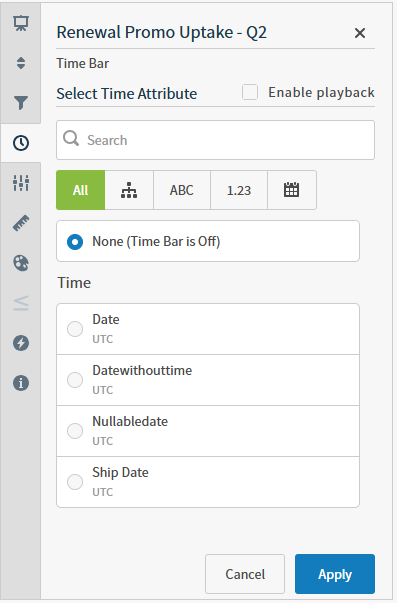The width and height of the screenshot is (397, 603).
Task: Filter by ABC text attributes
Action: point(182,190)
